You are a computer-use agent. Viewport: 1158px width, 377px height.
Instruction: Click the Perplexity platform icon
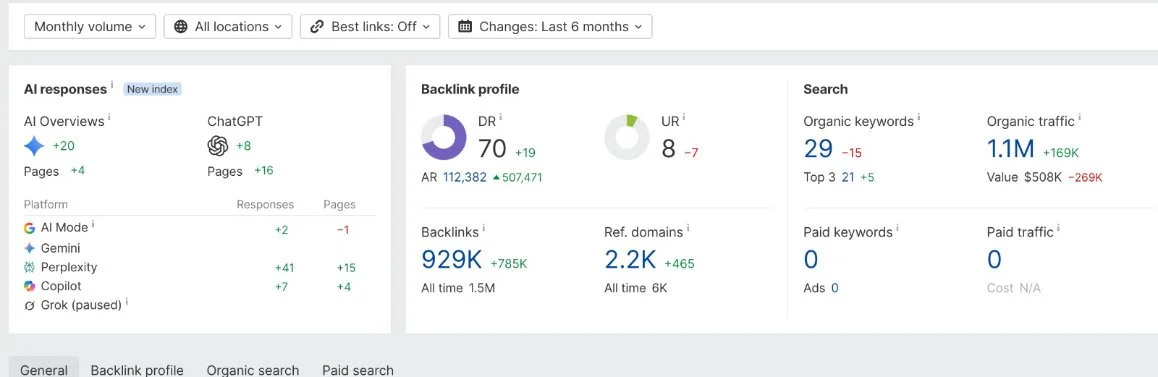tap(30, 267)
